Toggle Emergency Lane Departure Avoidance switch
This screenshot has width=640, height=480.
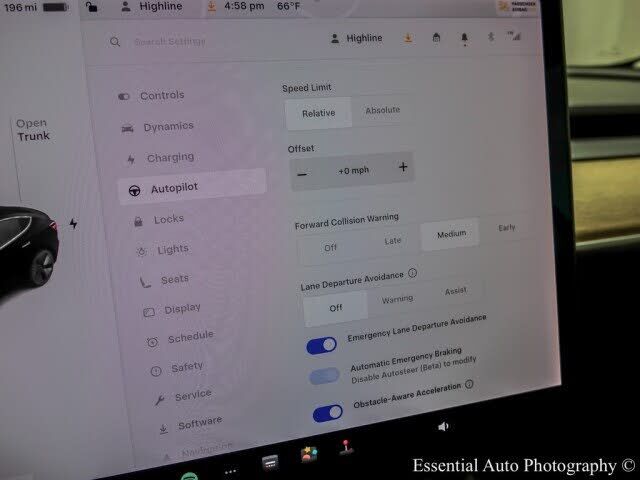point(322,345)
